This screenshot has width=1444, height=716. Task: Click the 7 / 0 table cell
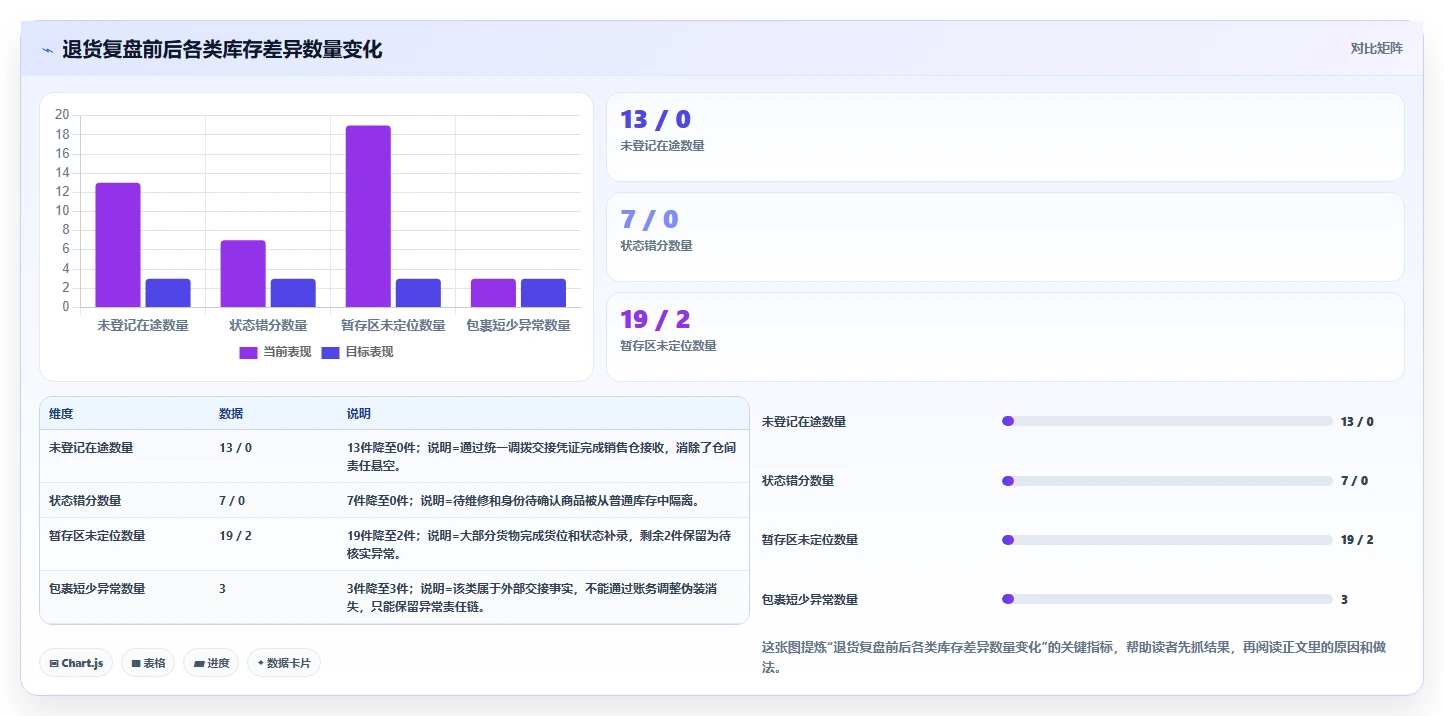pyautogui.click(x=232, y=501)
